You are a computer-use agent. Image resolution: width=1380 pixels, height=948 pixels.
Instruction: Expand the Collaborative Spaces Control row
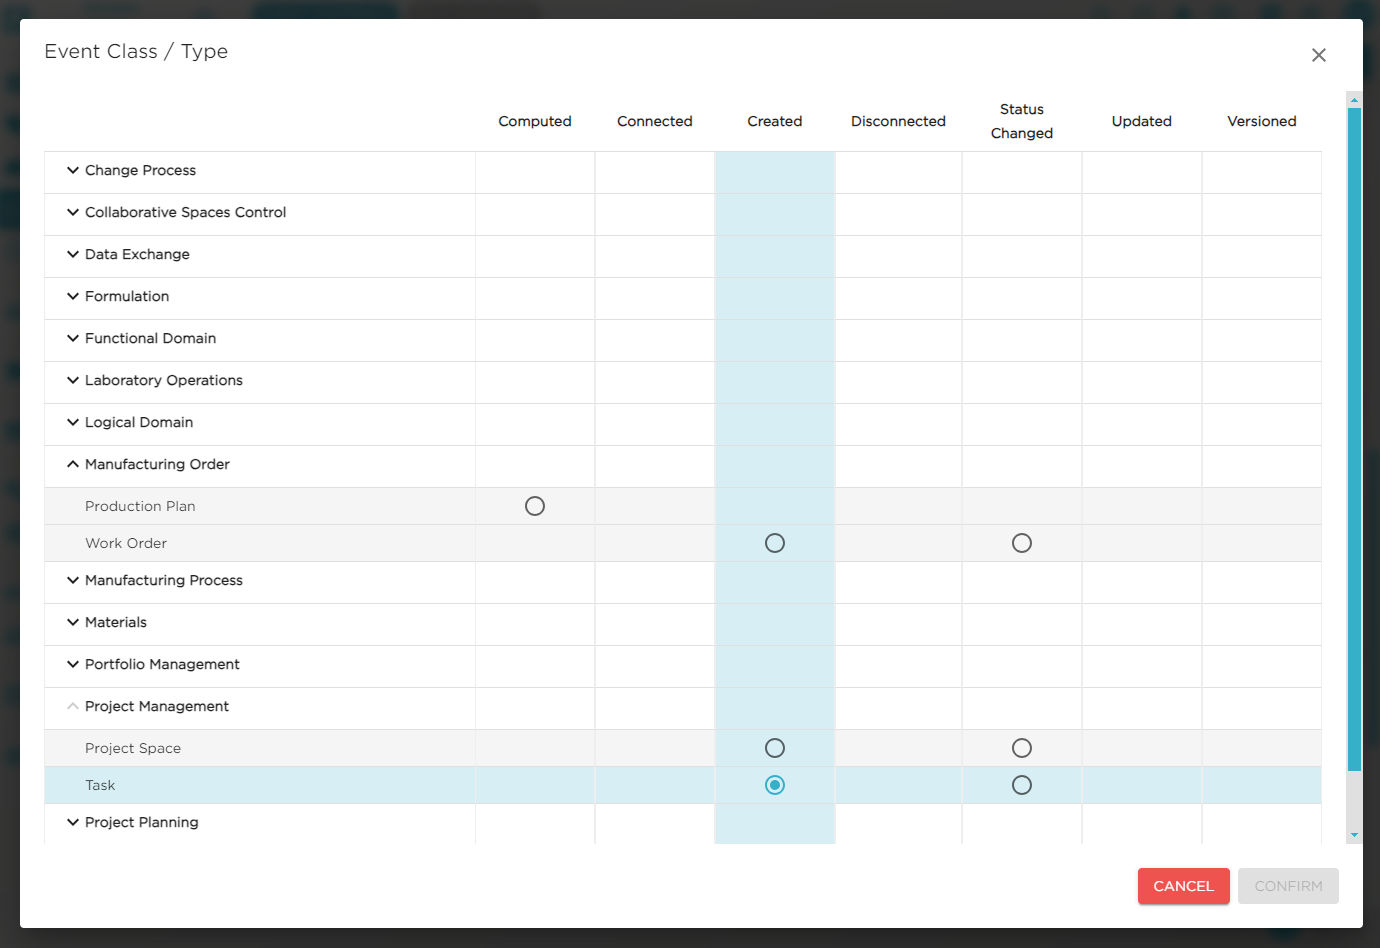coord(73,212)
